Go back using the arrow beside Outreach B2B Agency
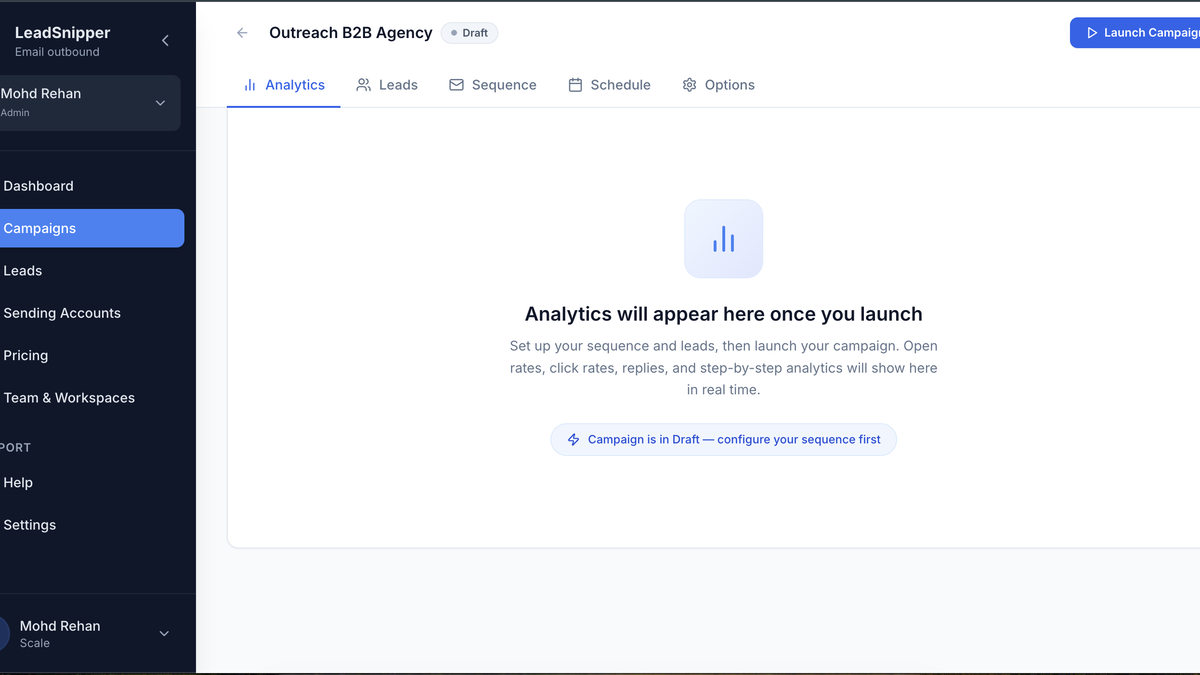The width and height of the screenshot is (1200, 675). pos(242,33)
